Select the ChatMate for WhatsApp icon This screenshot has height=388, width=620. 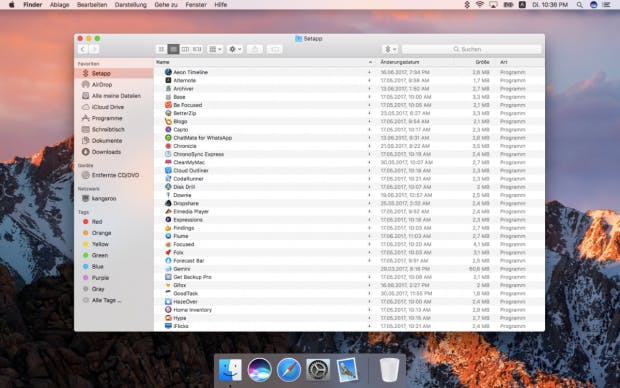point(168,138)
